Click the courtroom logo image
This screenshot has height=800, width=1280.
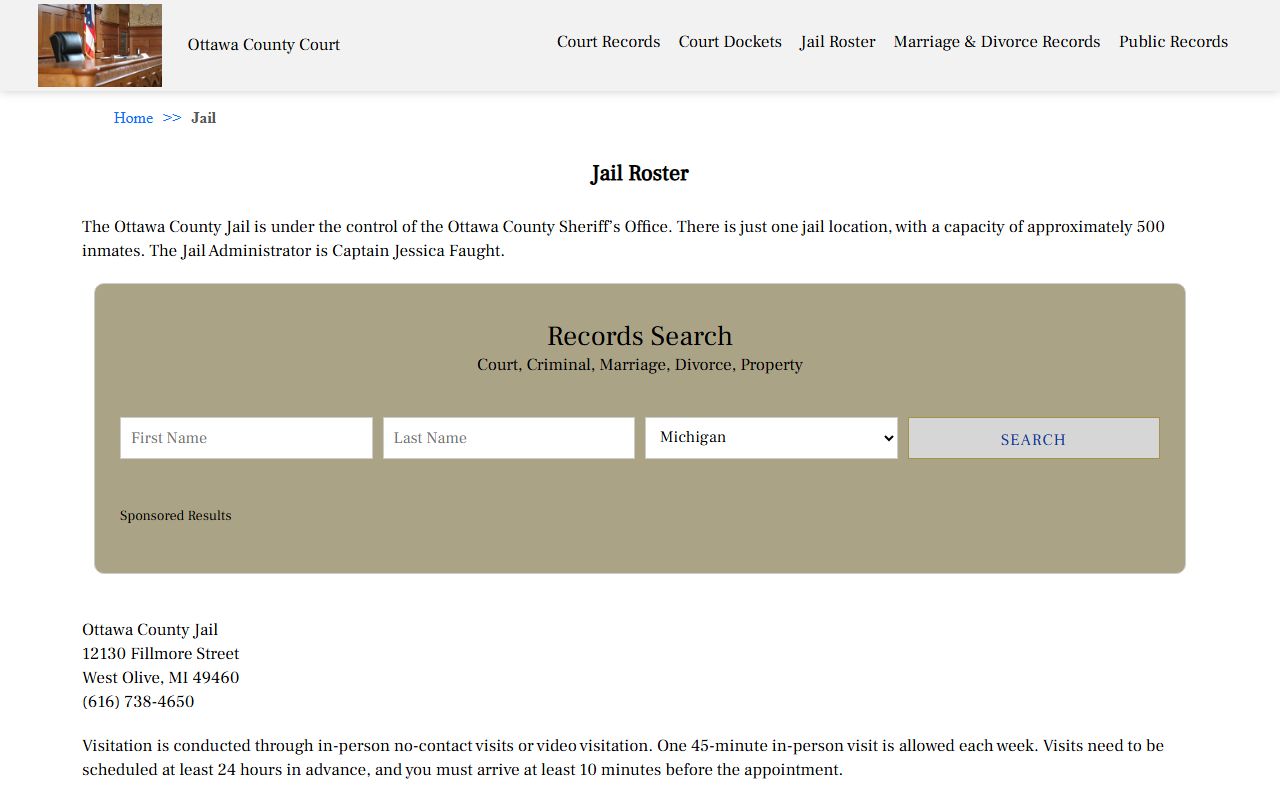coord(100,45)
